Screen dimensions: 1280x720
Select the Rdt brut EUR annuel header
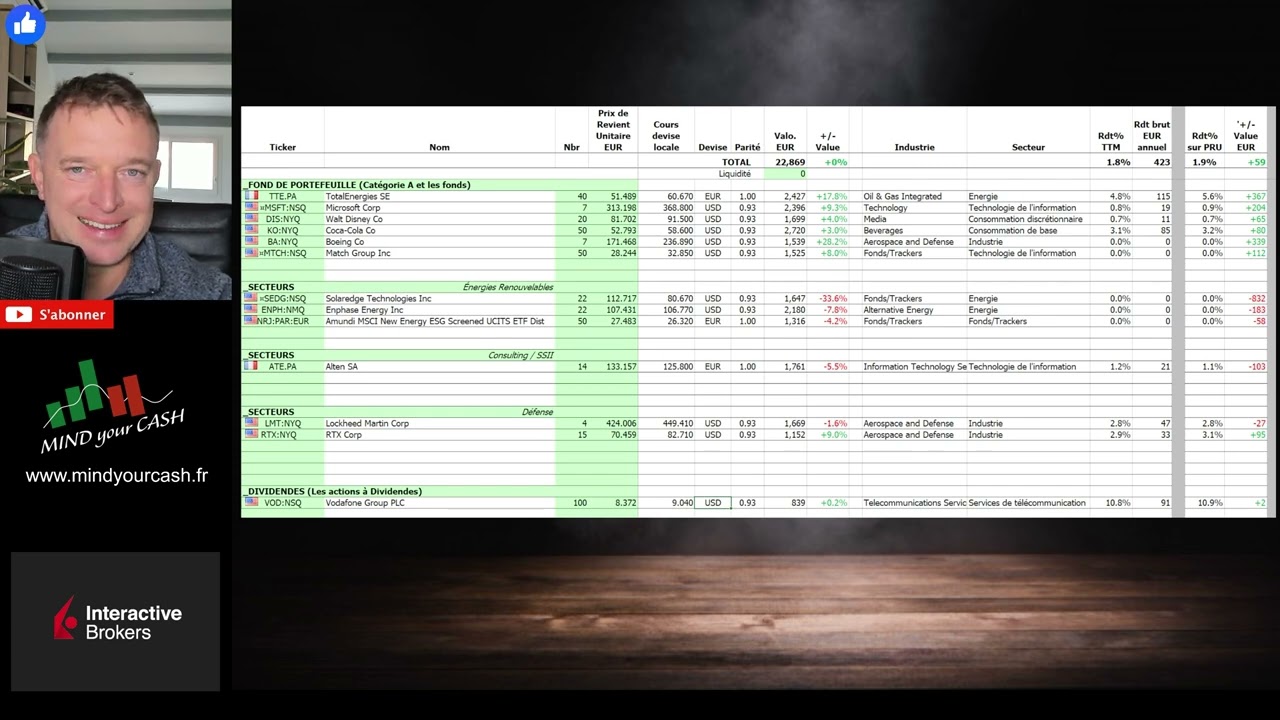click(1152, 136)
